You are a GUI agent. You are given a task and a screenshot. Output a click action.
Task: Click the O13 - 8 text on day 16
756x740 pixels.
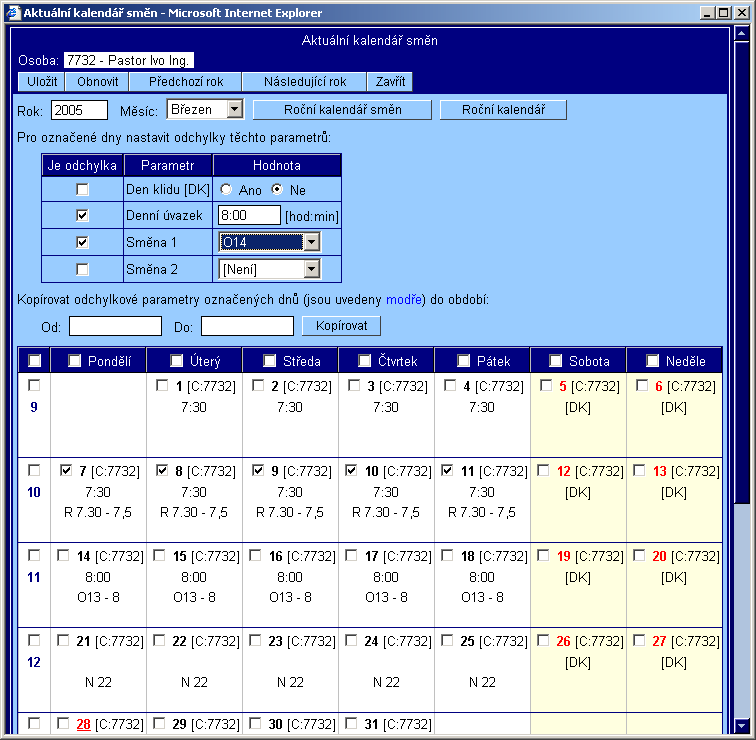click(290, 597)
